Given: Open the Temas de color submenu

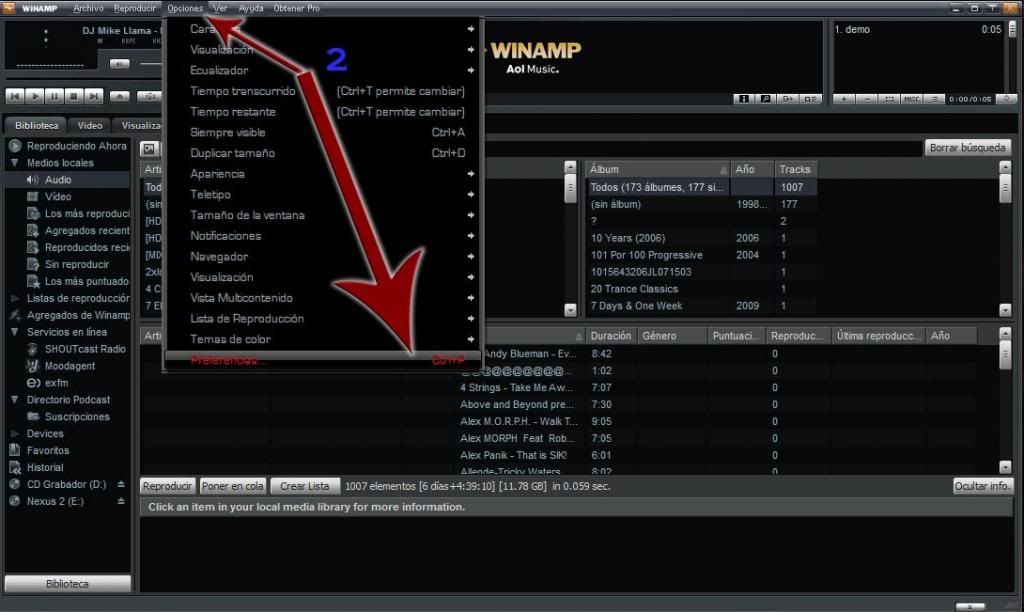Looking at the screenshot, I should [325, 340].
